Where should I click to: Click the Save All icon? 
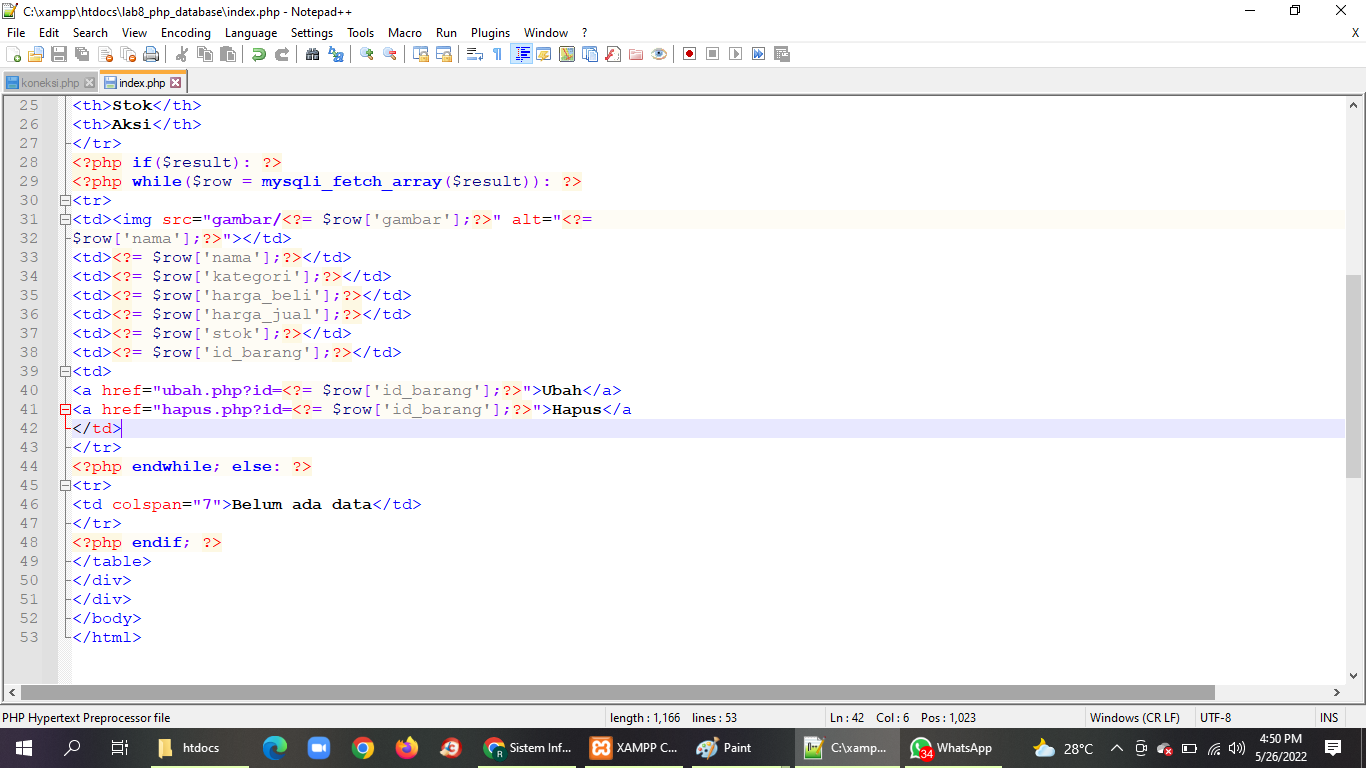(82, 55)
